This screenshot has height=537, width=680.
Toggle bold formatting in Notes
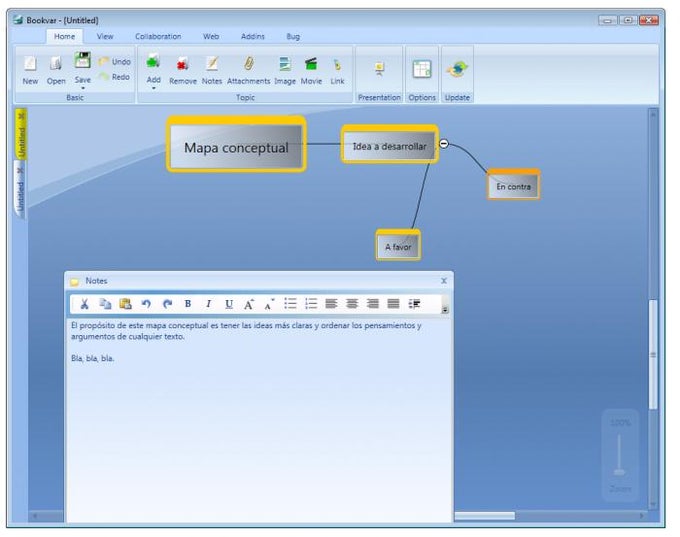pos(188,304)
